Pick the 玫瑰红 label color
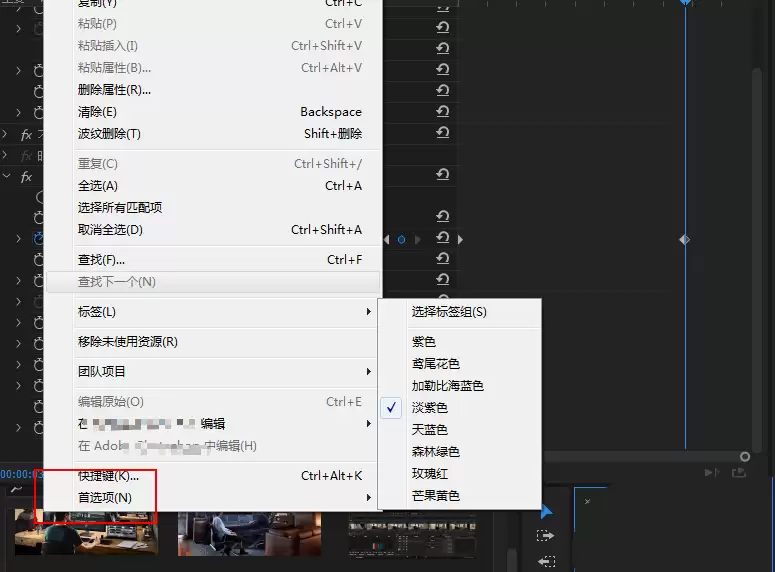Screen dimensions: 775x572 (x=460, y=474)
